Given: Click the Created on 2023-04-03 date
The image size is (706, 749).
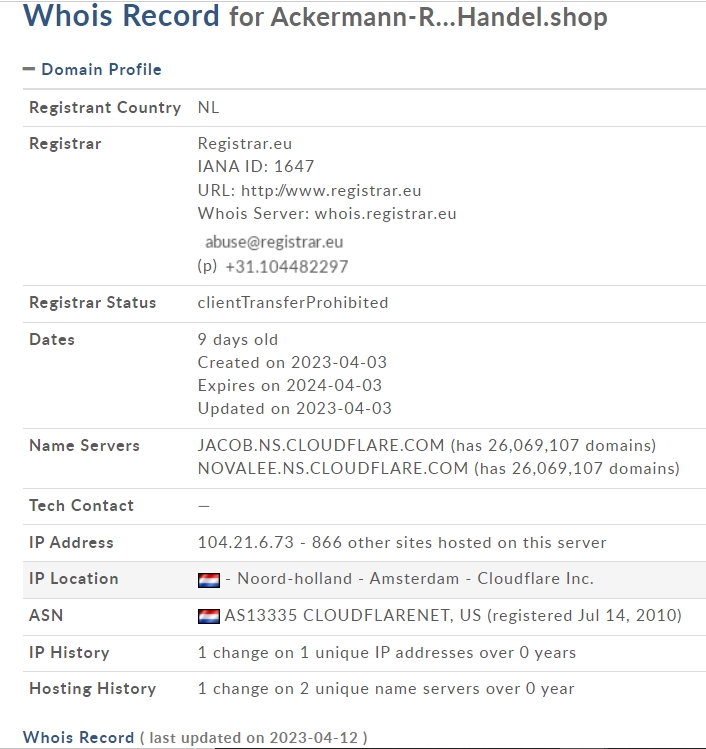Looking at the screenshot, I should pos(292,362).
